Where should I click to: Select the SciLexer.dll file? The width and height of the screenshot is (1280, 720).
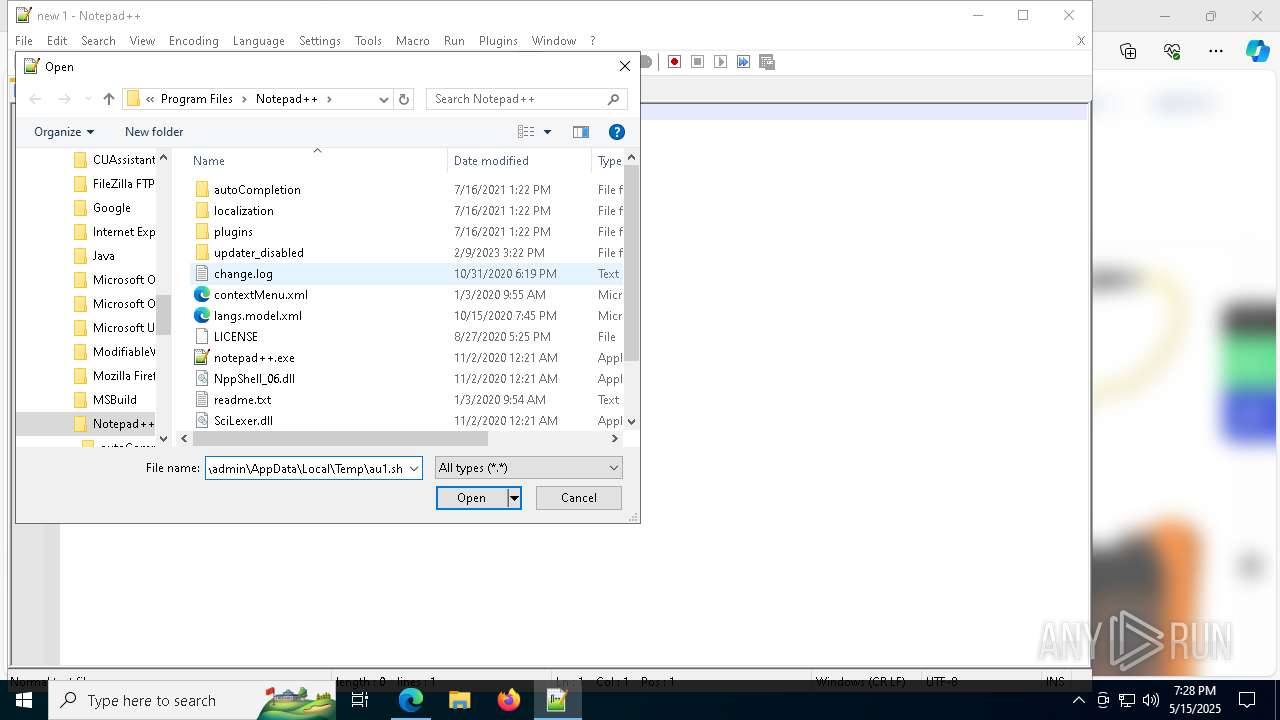243,421
